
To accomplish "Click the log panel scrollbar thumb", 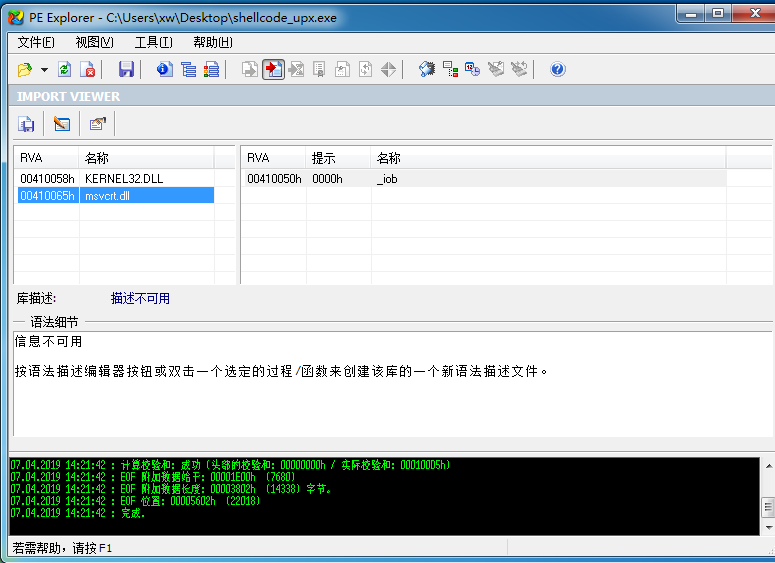I will 769,507.
